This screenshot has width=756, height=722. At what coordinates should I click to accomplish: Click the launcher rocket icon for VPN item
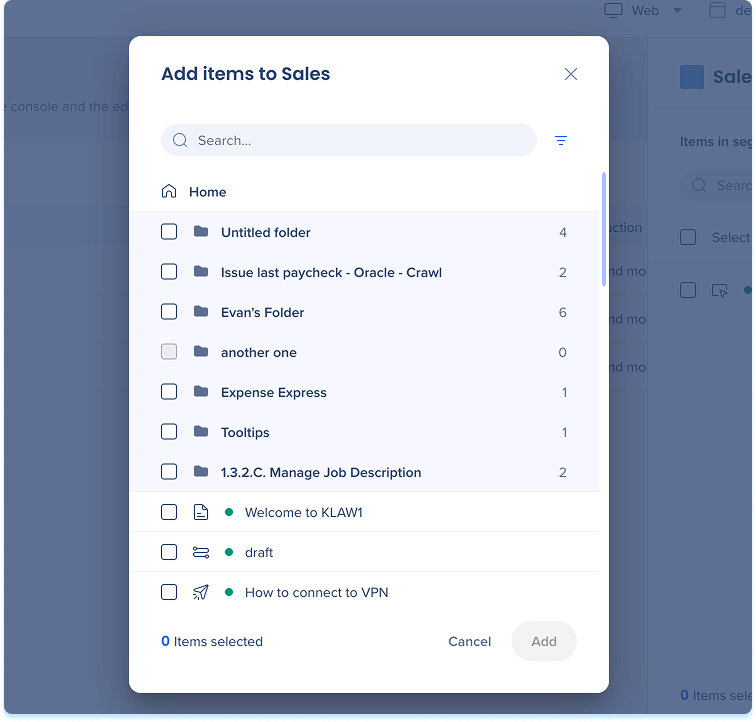[201, 592]
